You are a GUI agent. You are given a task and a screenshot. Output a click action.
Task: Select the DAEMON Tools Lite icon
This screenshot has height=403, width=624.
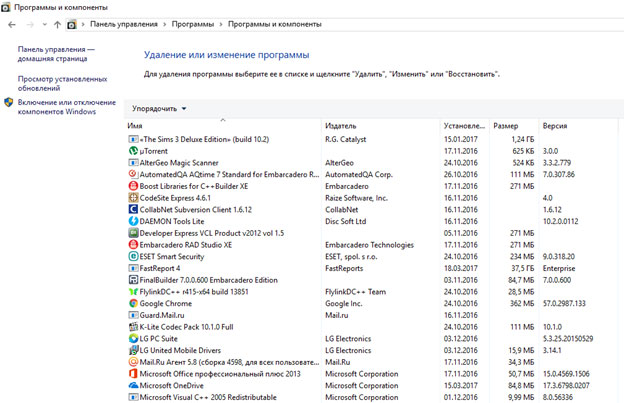pyautogui.click(x=133, y=221)
